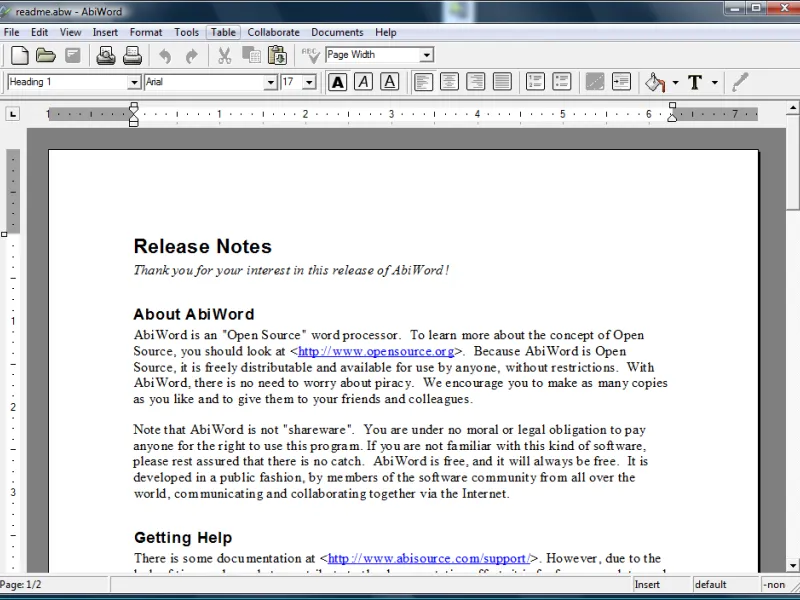Image resolution: width=800 pixels, height=600 pixels.
Task: Print the document with printer icon
Action: pos(132,55)
